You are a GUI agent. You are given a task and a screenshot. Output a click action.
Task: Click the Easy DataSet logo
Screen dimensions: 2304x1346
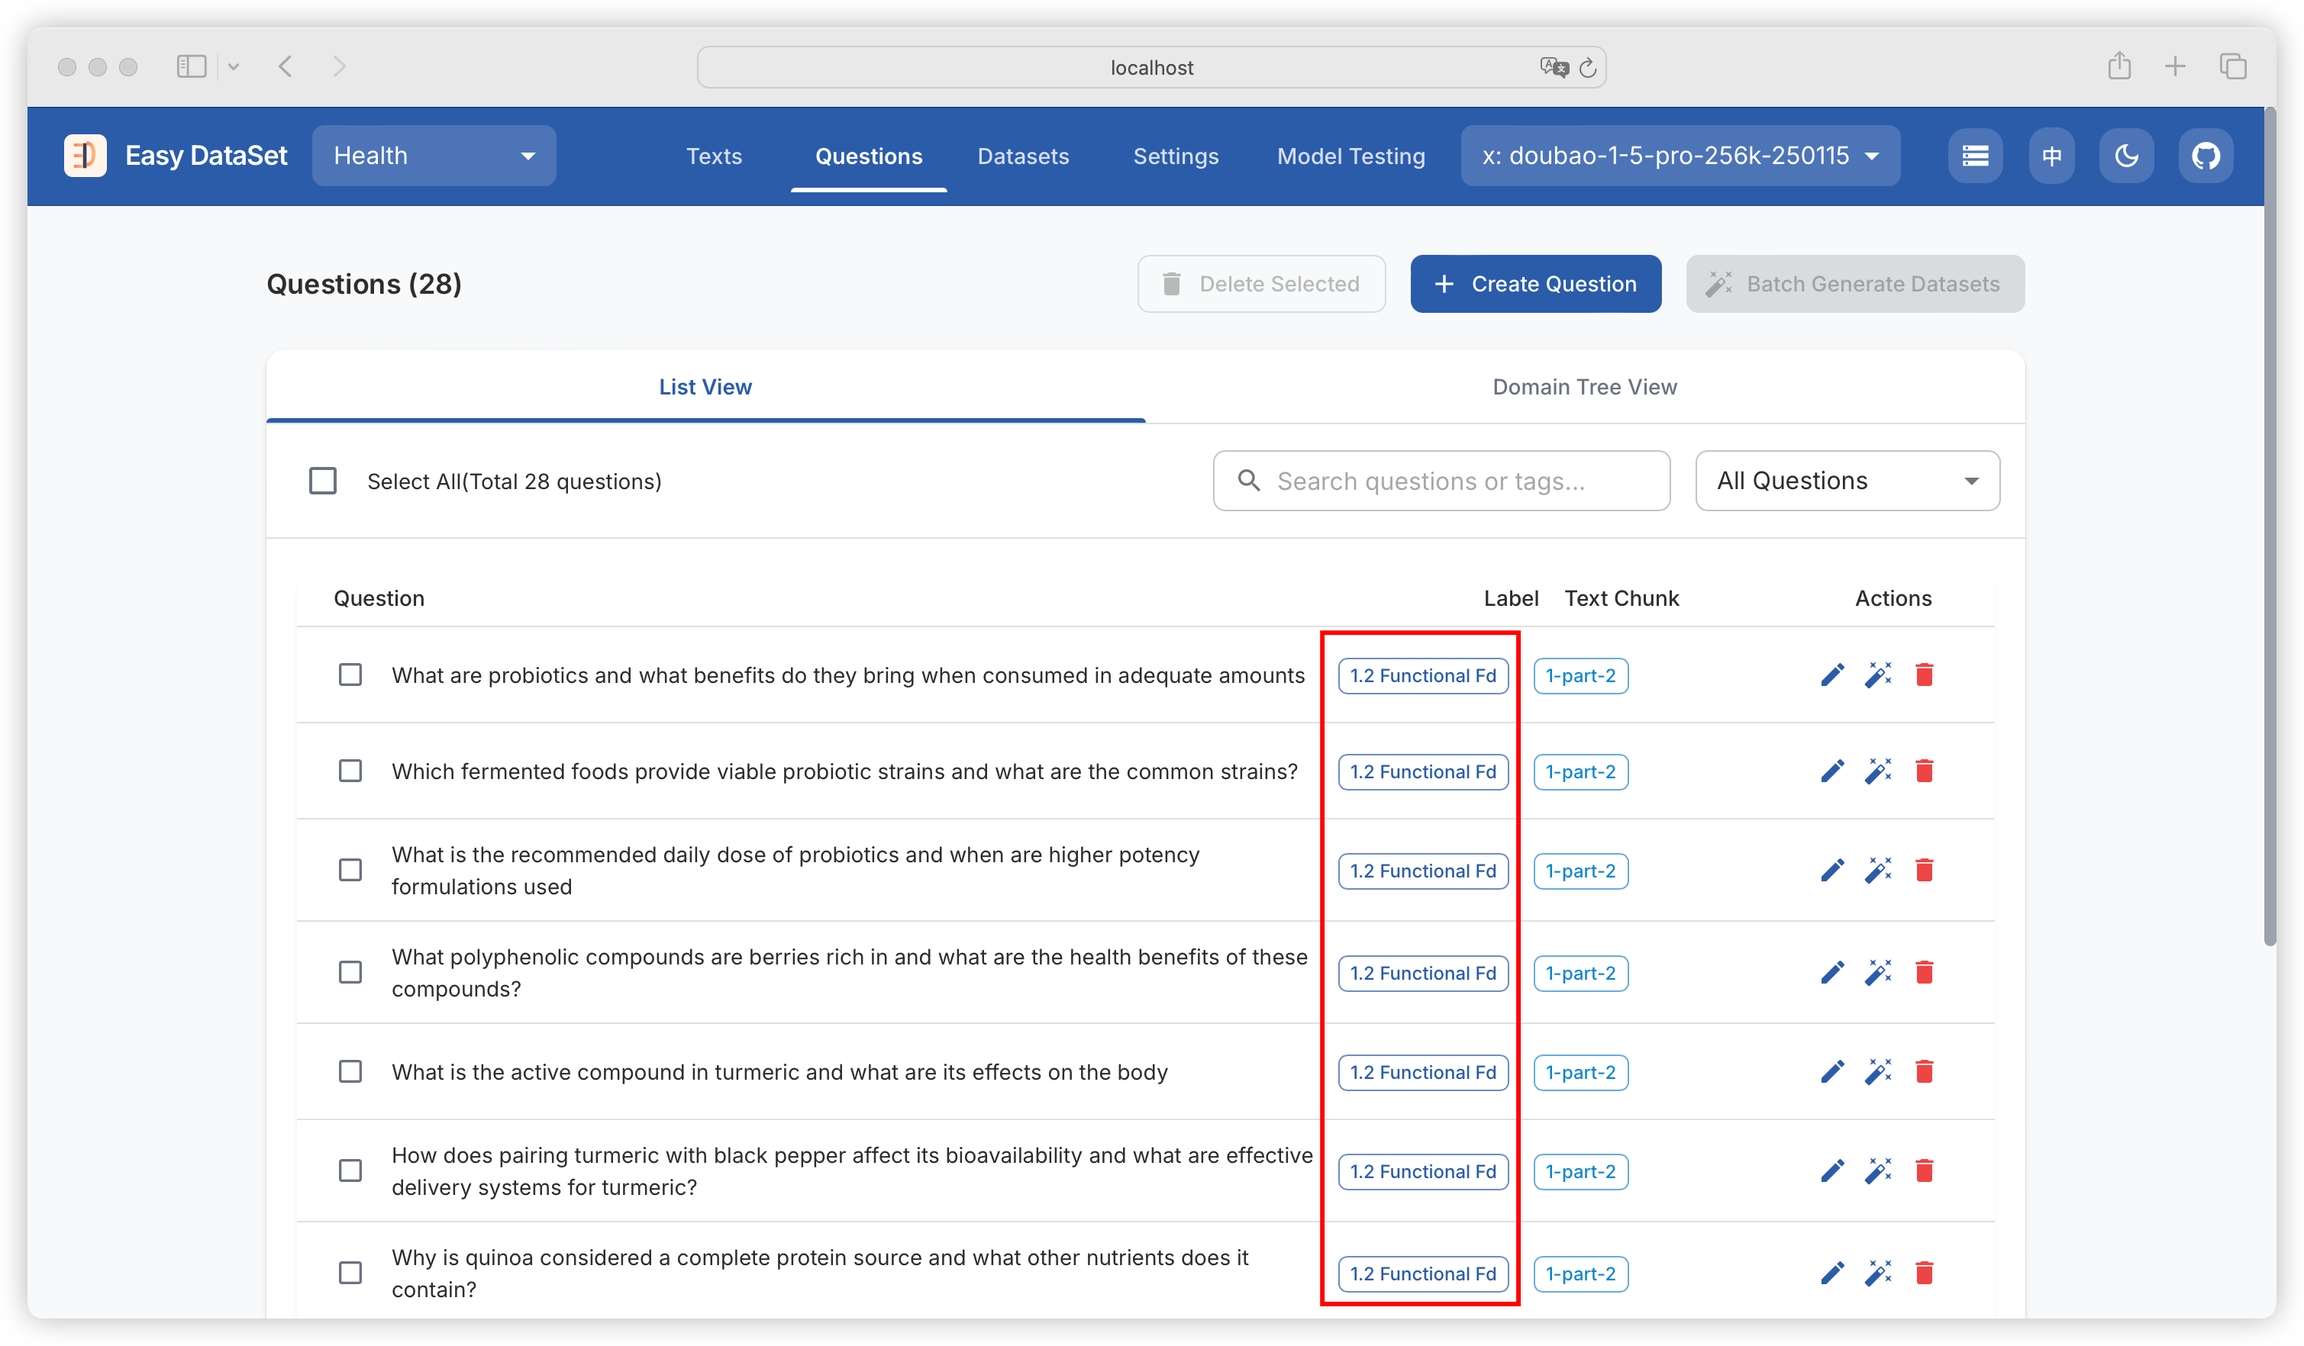pos(85,156)
